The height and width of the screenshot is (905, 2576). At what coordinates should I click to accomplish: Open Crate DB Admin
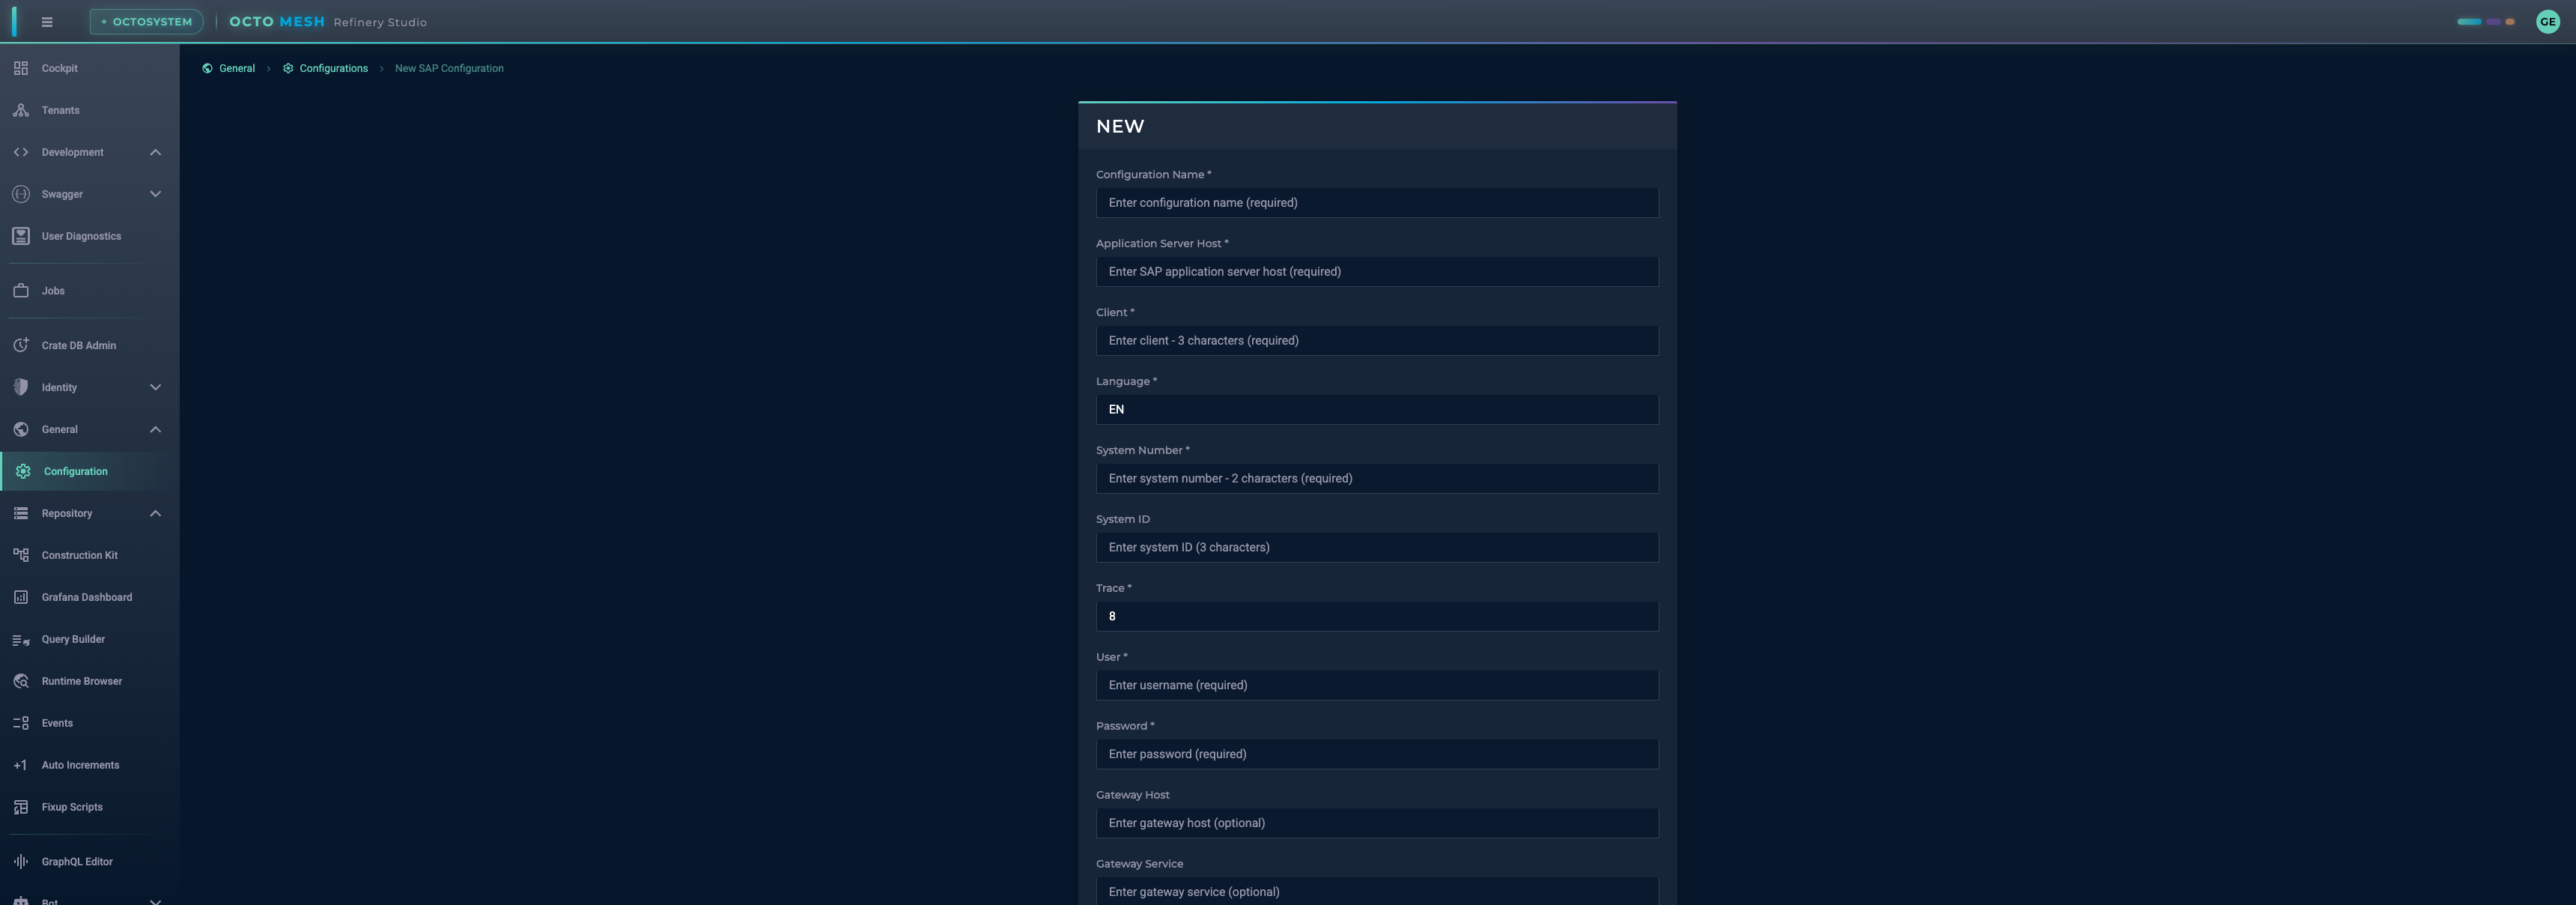21,344
